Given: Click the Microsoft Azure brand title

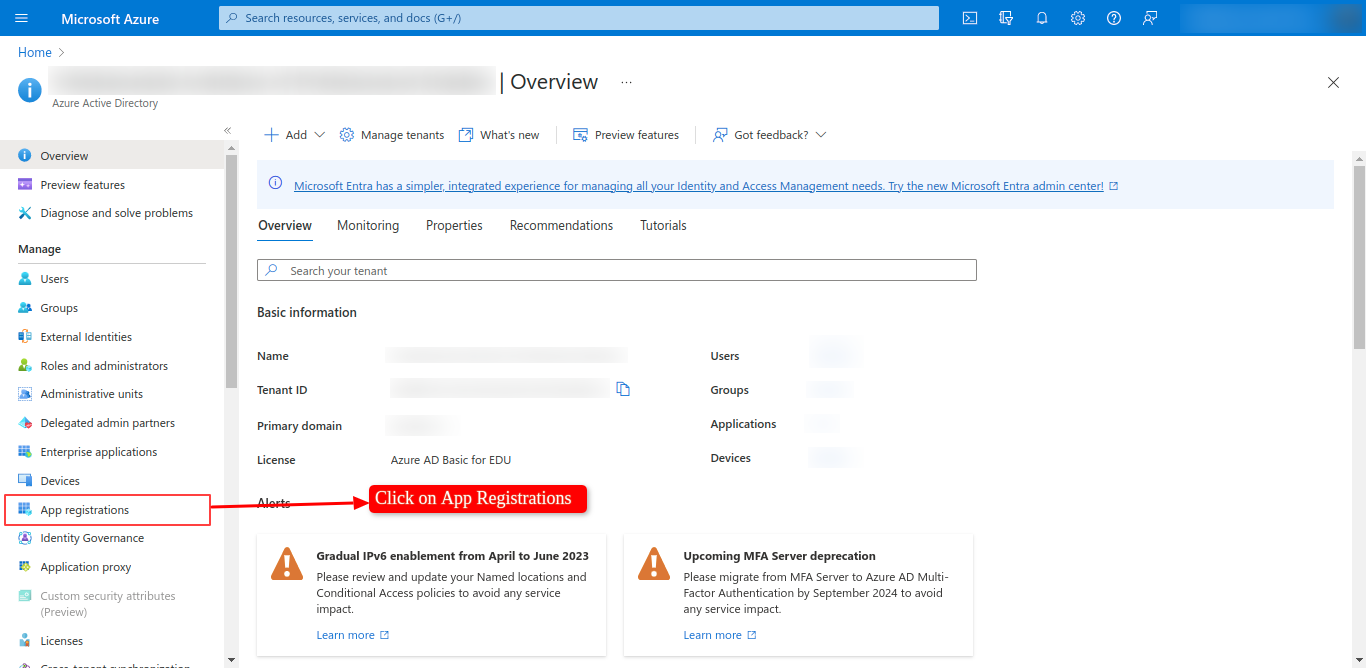Looking at the screenshot, I should (110, 18).
